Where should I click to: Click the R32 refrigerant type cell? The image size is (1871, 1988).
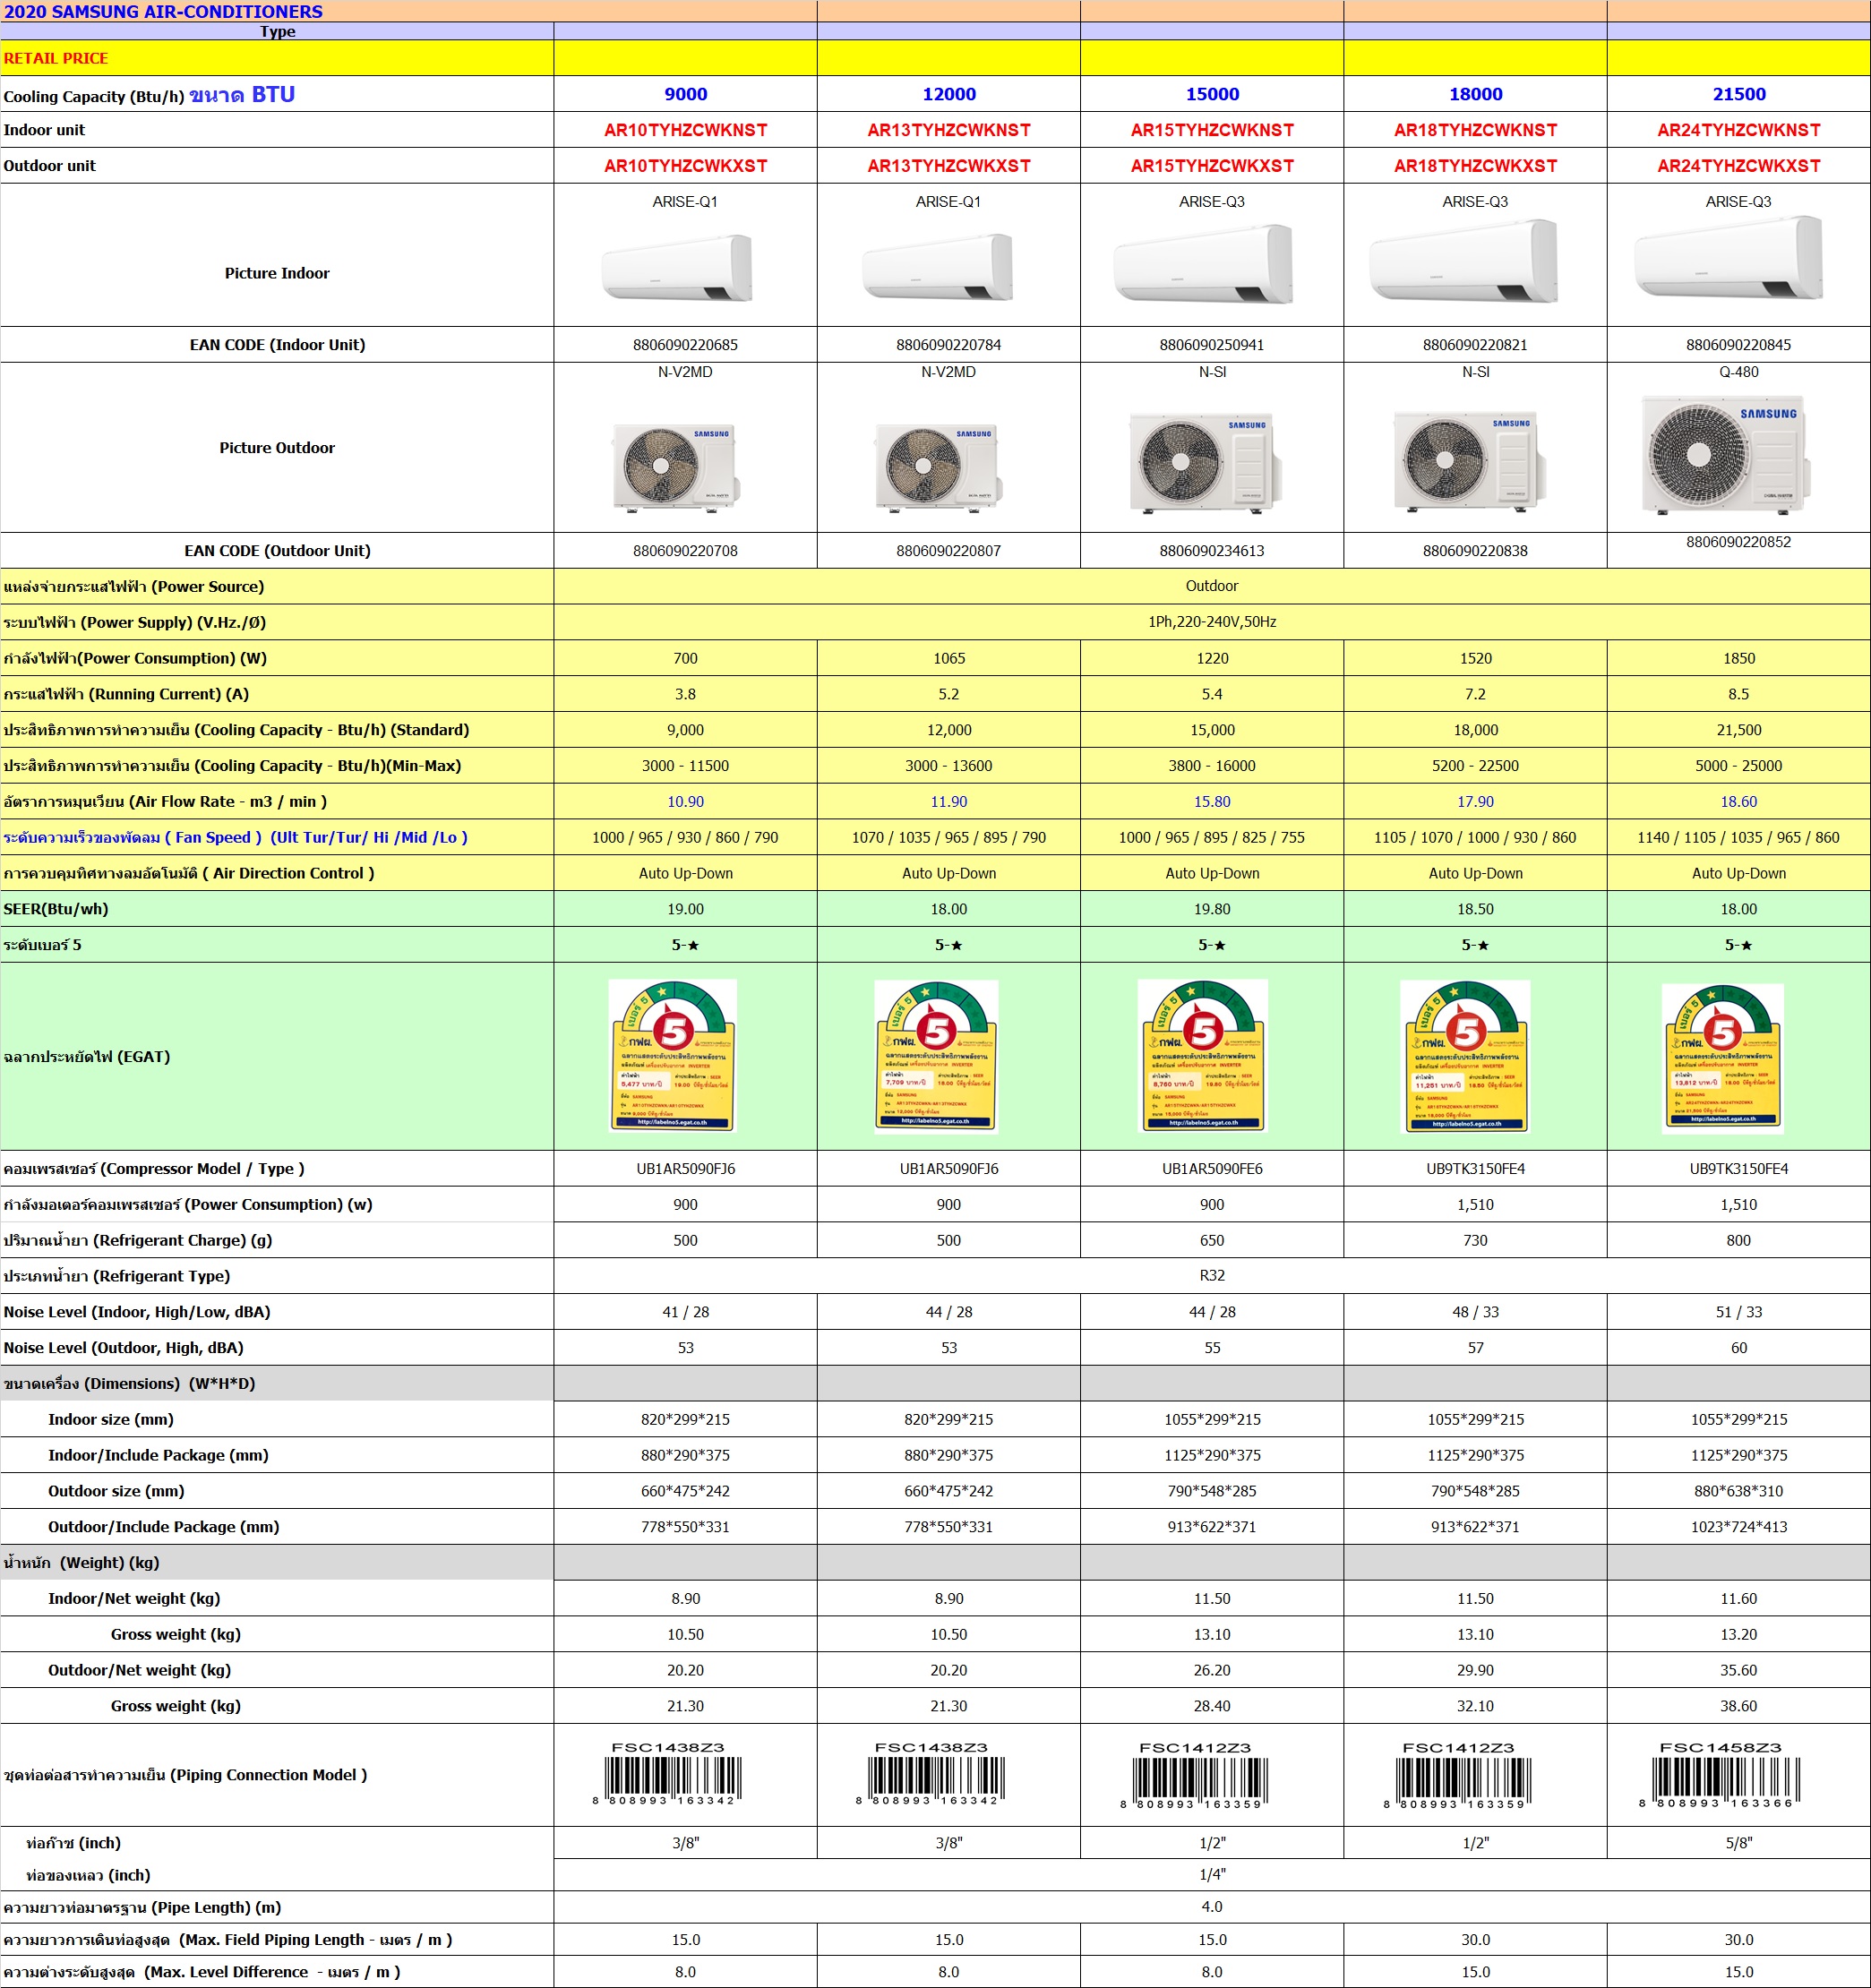(1212, 1276)
